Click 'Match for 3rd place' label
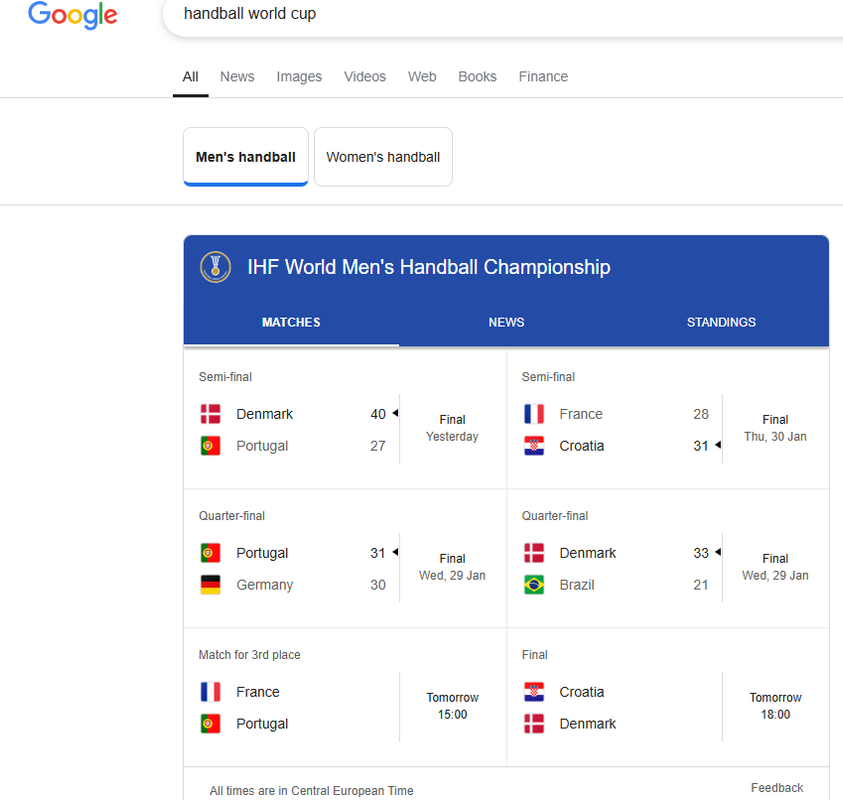 pos(249,655)
